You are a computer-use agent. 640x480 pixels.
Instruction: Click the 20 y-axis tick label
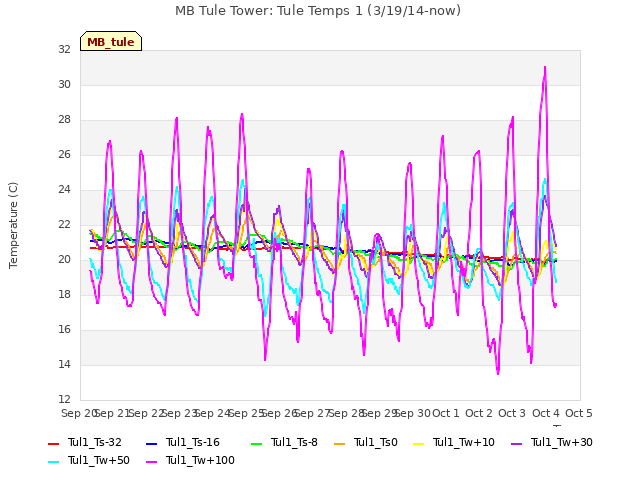(64, 260)
